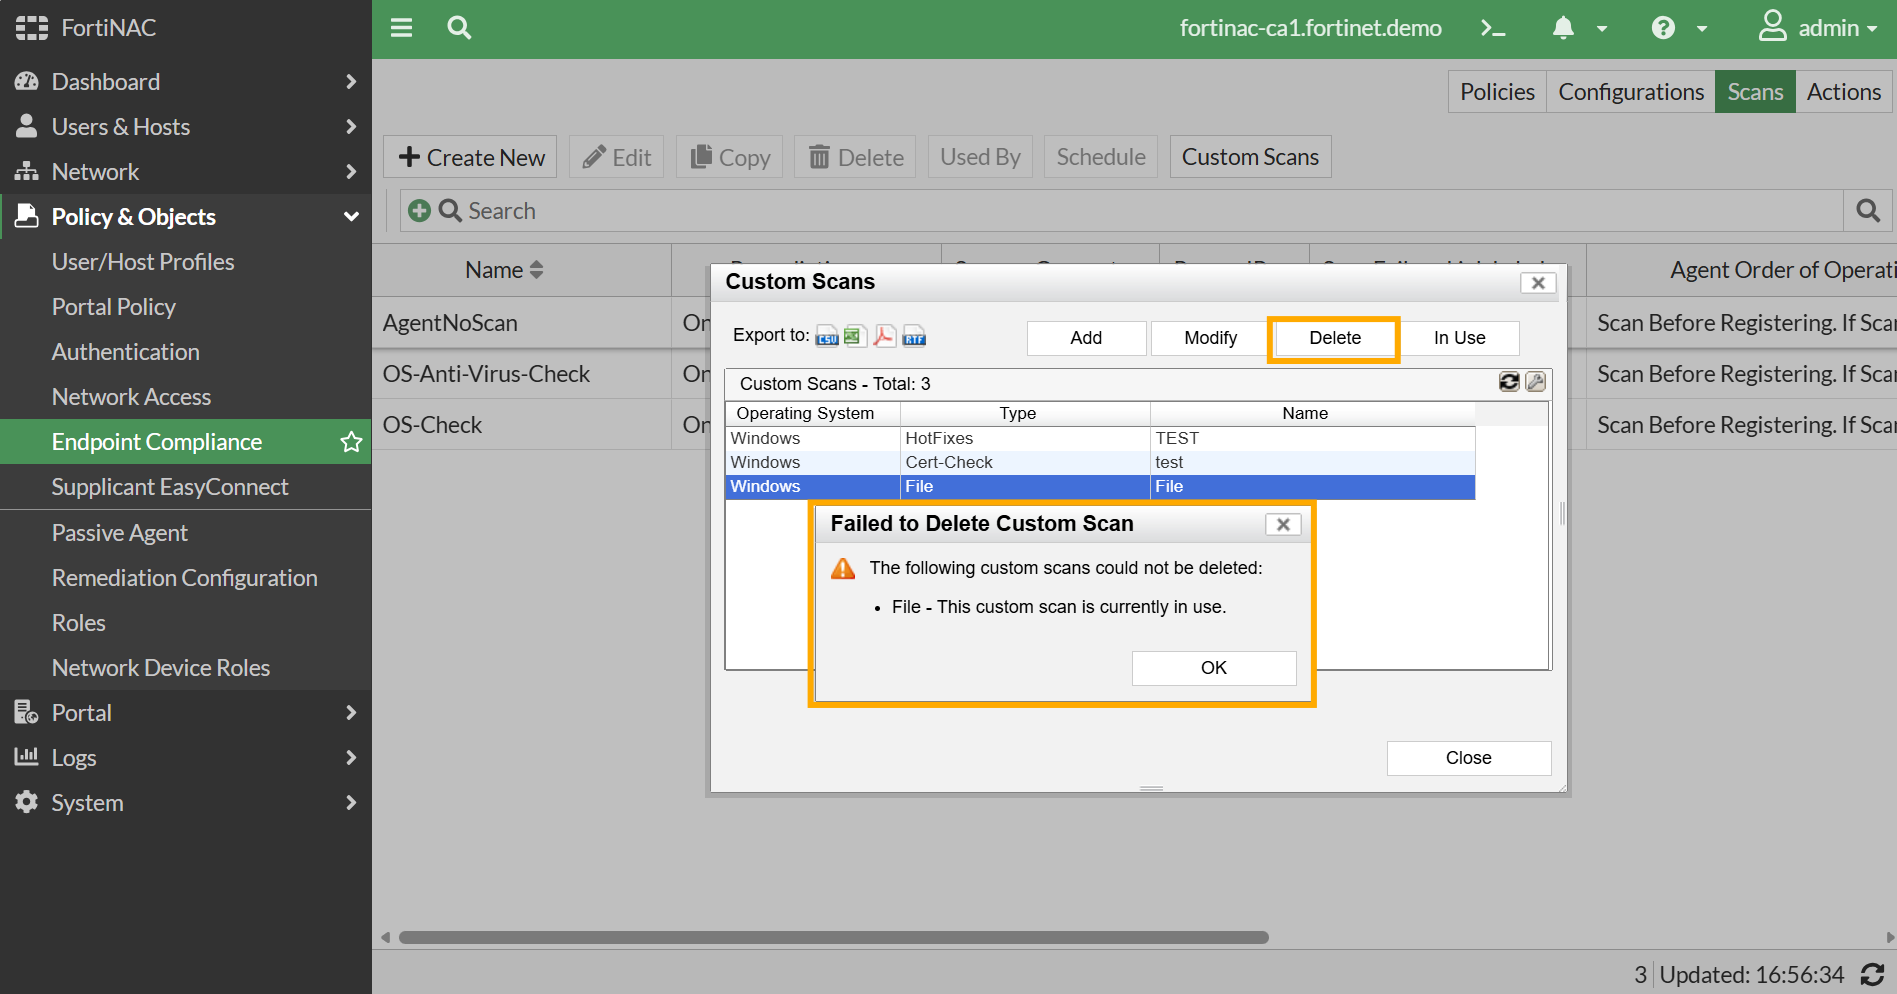Select the OS-Check row
Image resolution: width=1897 pixels, height=994 pixels.
pyautogui.click(x=541, y=425)
